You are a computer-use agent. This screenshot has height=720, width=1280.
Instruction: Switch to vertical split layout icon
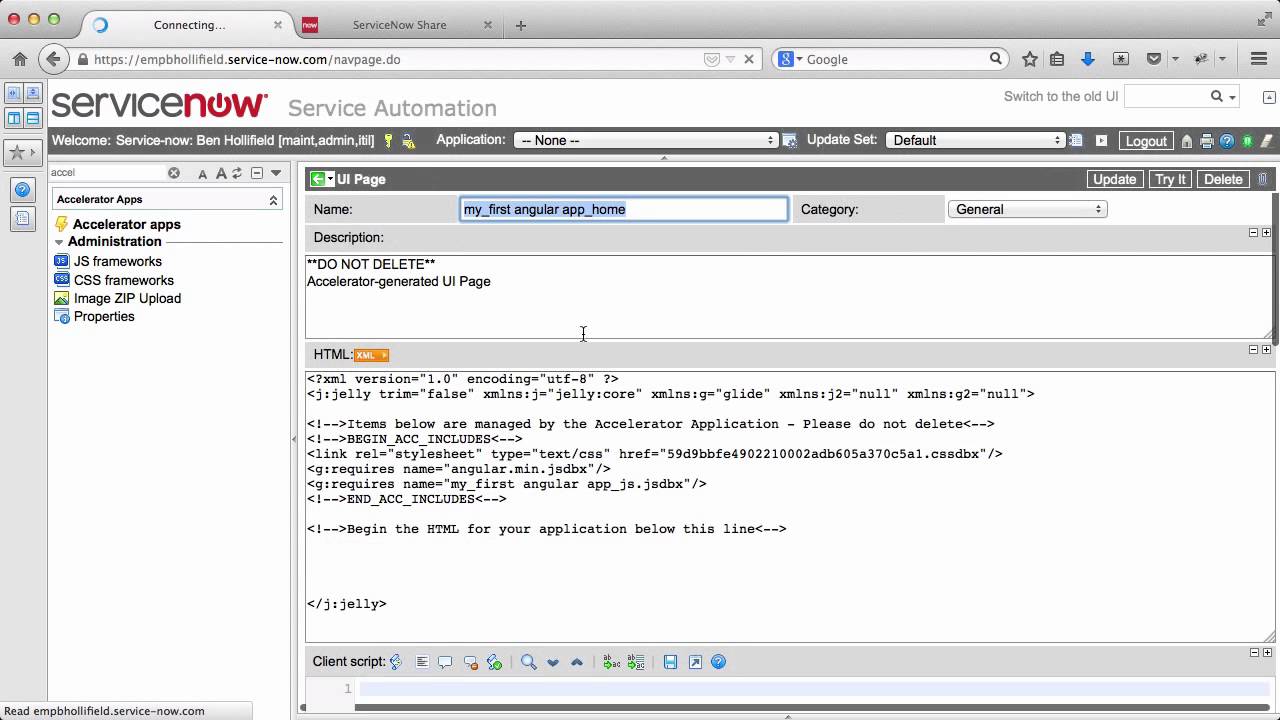point(14,118)
